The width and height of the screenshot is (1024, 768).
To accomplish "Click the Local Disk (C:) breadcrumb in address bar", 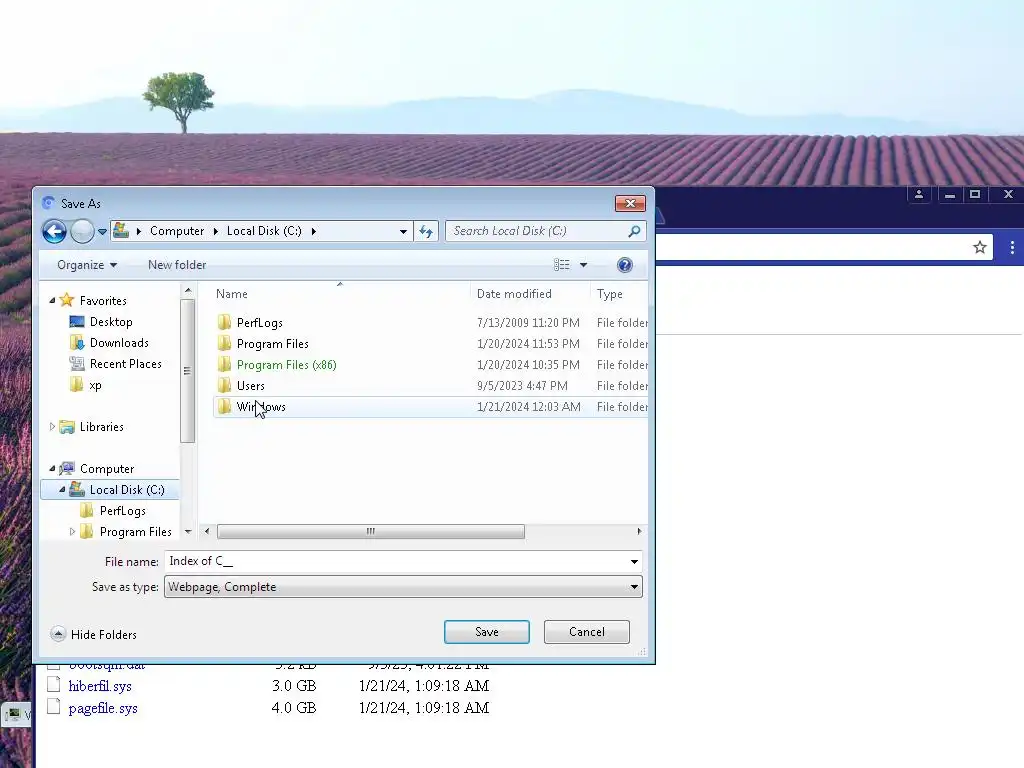I will pyautogui.click(x=264, y=231).
